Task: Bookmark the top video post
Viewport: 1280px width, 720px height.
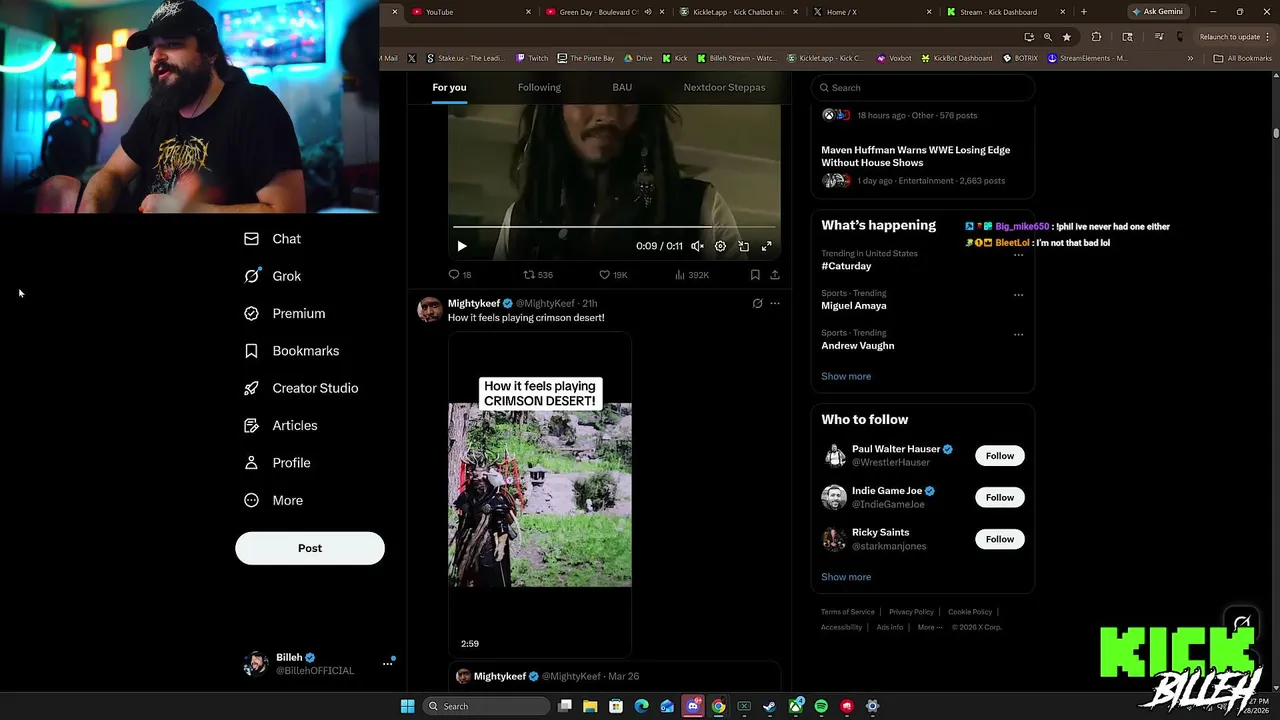Action: tap(755, 275)
